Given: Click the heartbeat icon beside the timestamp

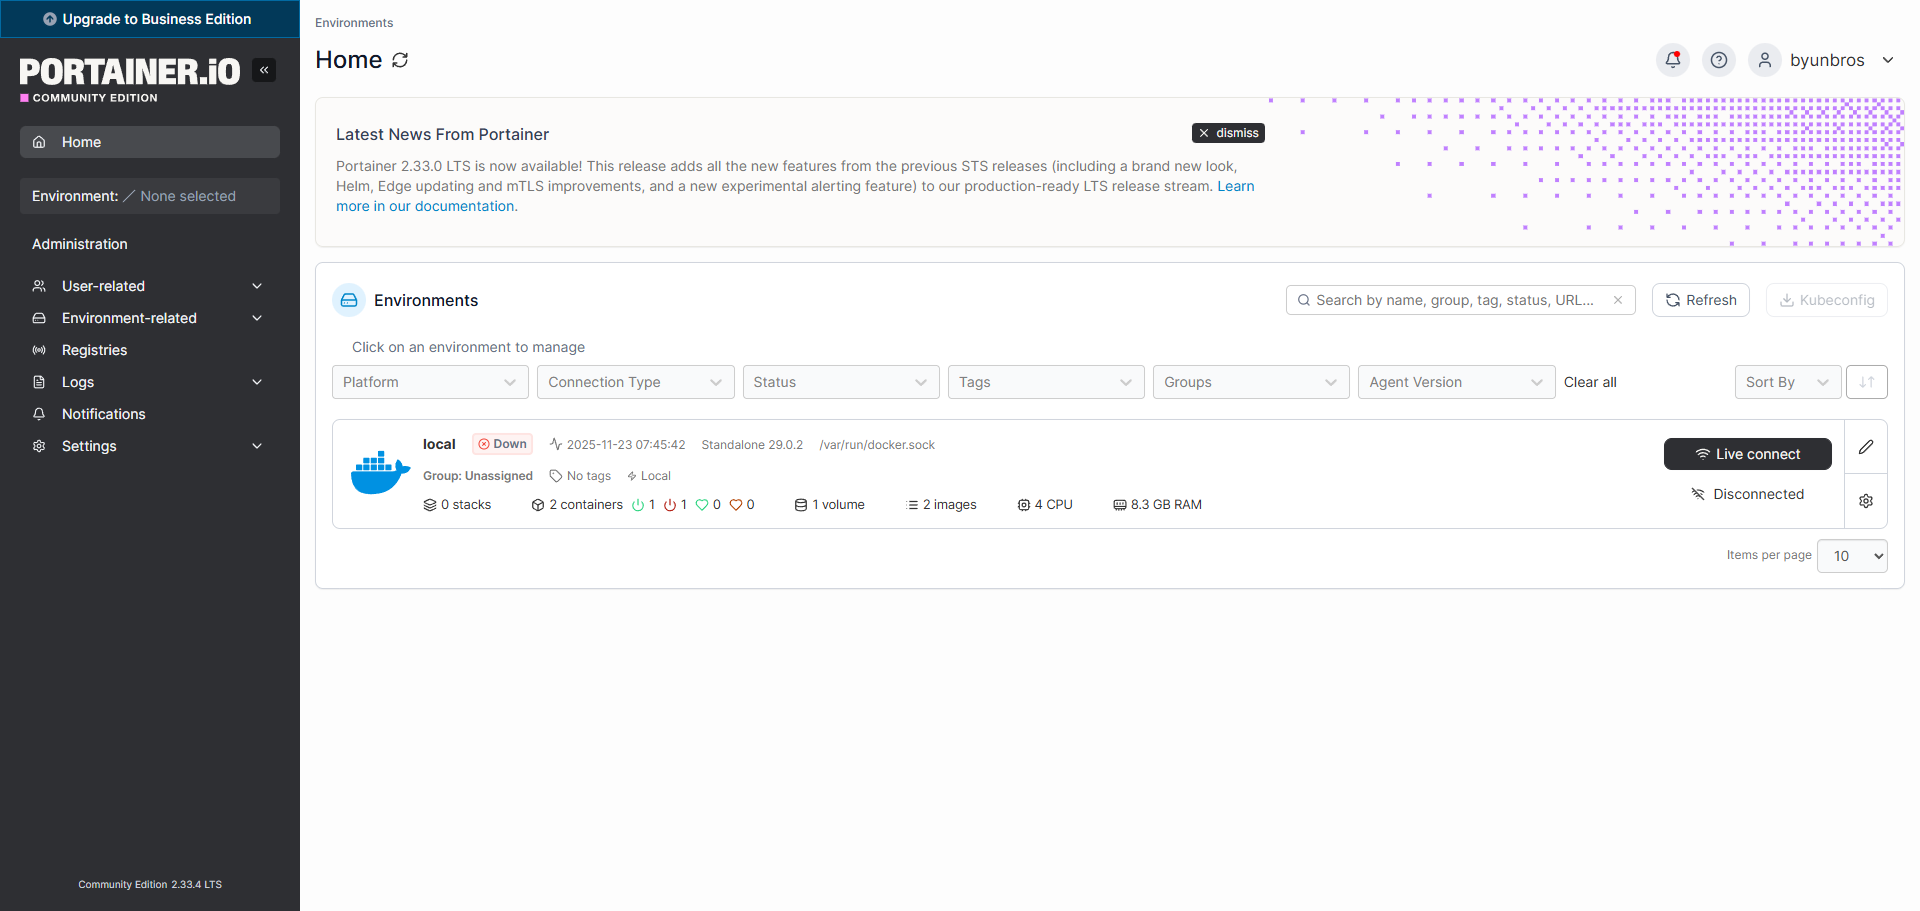Looking at the screenshot, I should 556,444.
